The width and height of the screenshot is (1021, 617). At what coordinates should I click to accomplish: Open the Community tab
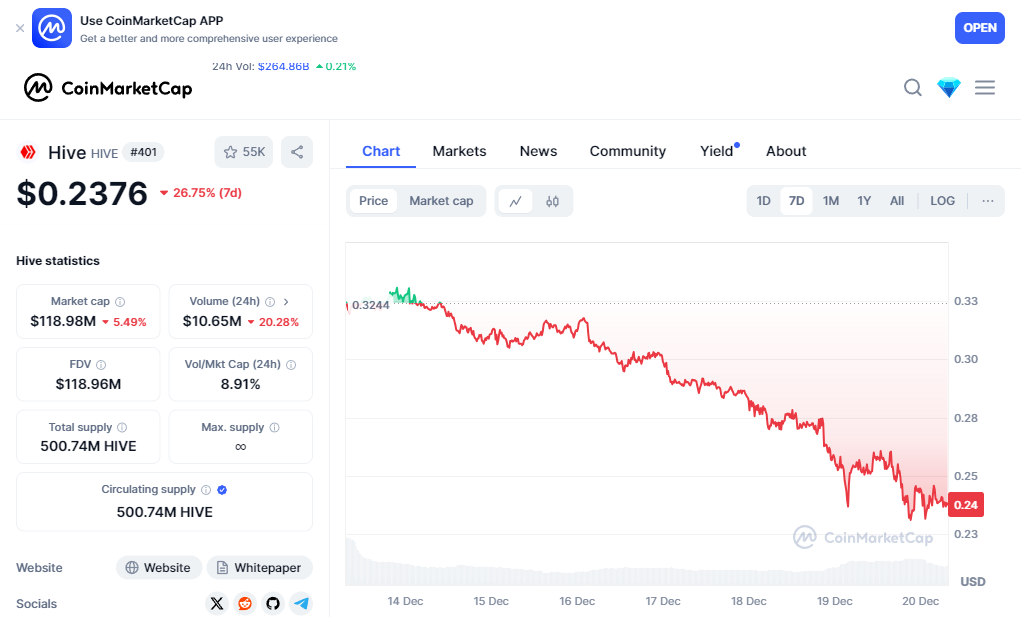coord(627,151)
